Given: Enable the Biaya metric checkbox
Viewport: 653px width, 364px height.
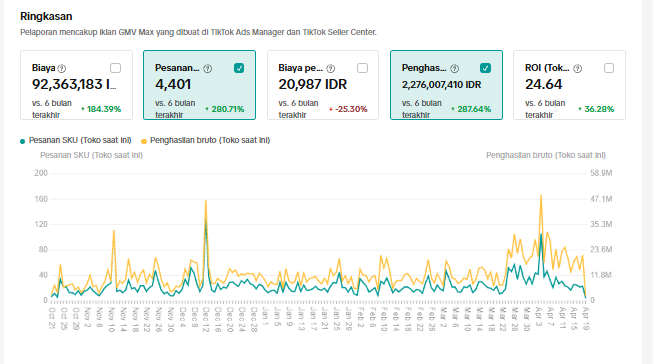Looking at the screenshot, I should click(x=115, y=68).
